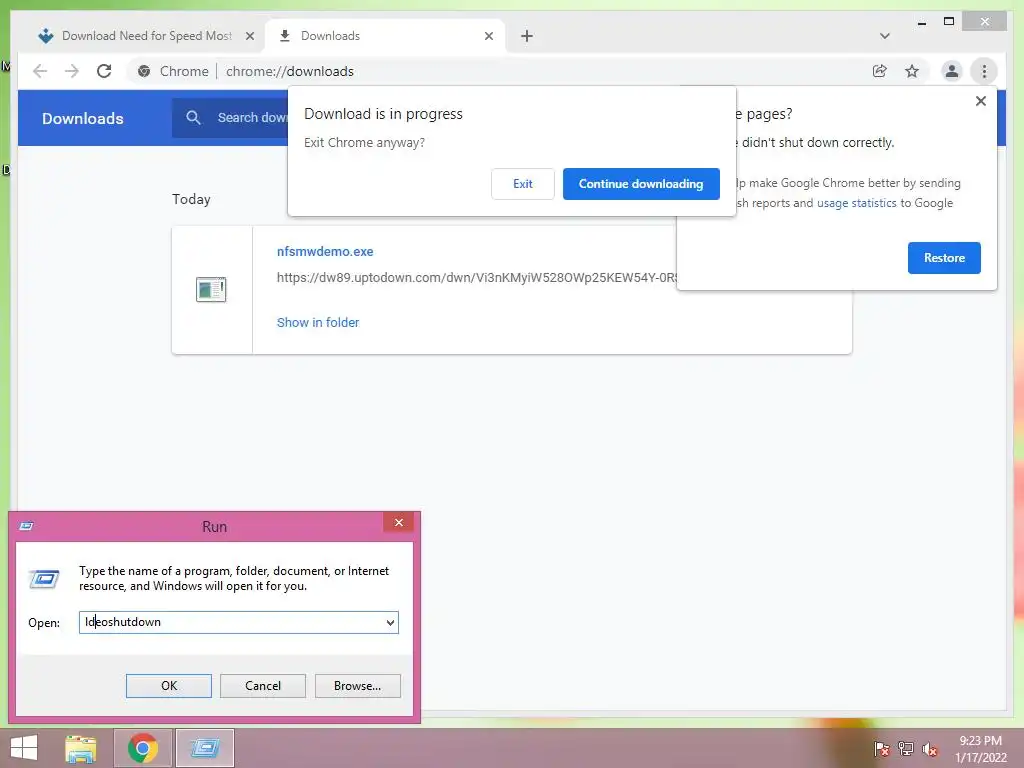Image resolution: width=1024 pixels, height=768 pixels.
Task: Click the Chrome back arrow
Action: click(40, 71)
